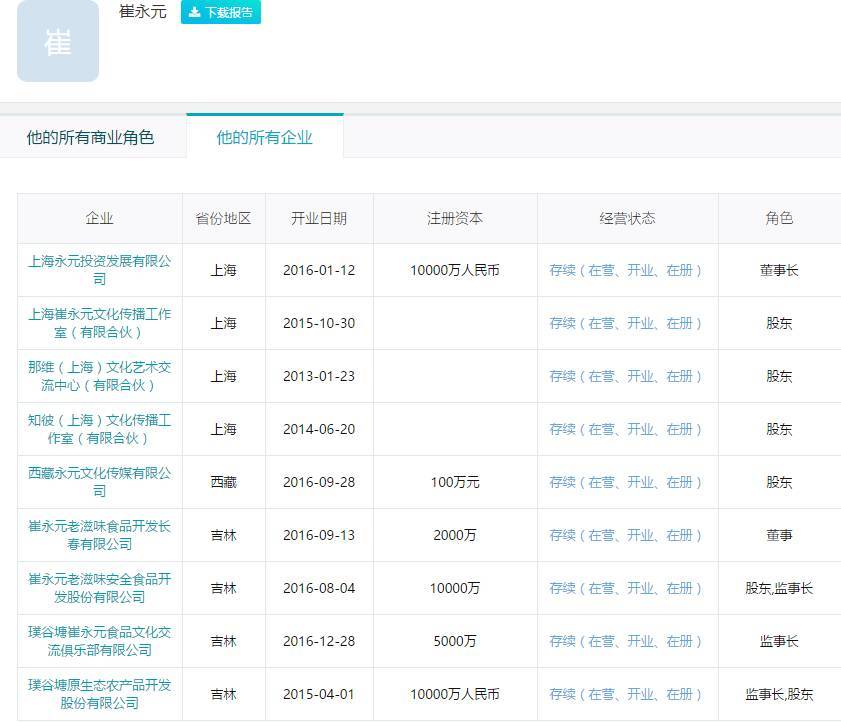Click 存续 status for 西藏永元文化传媒 row
This screenshot has width=841, height=722.
point(626,482)
